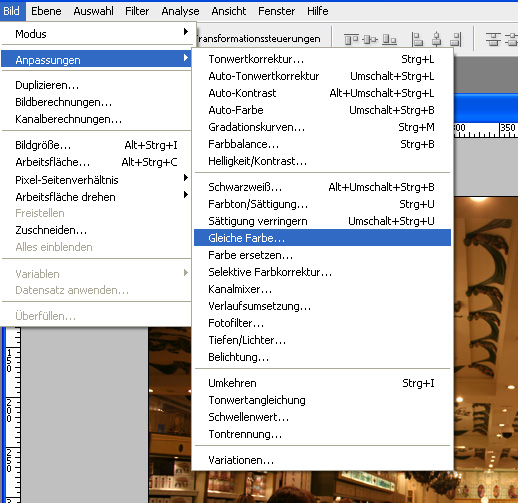Click the align top edges icon
Viewport: 518px width, 503px height.
click(351, 39)
